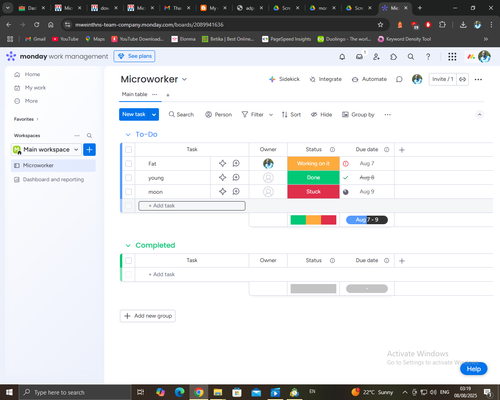Add a new board view with plus

coord(168,95)
